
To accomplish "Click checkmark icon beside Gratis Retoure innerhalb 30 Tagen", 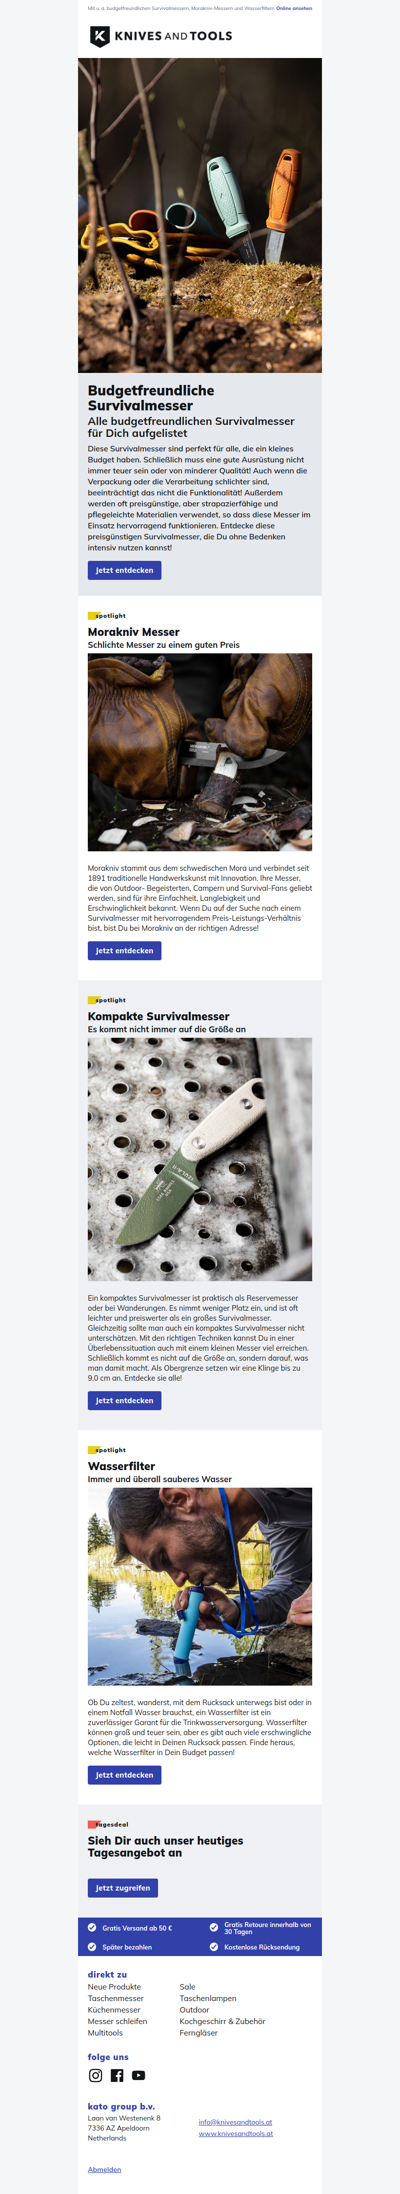I will tap(214, 1927).
